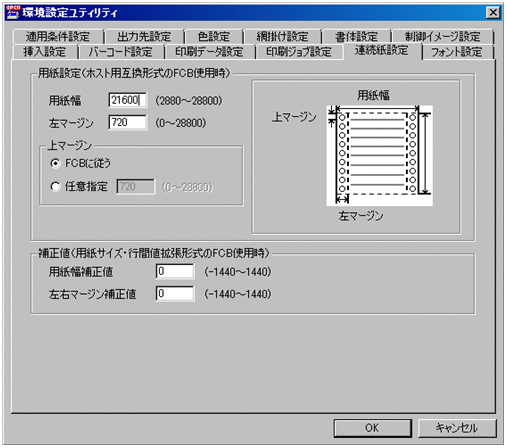The image size is (507, 448).
Task: Click the 左マージン input field
Action: pos(127,122)
